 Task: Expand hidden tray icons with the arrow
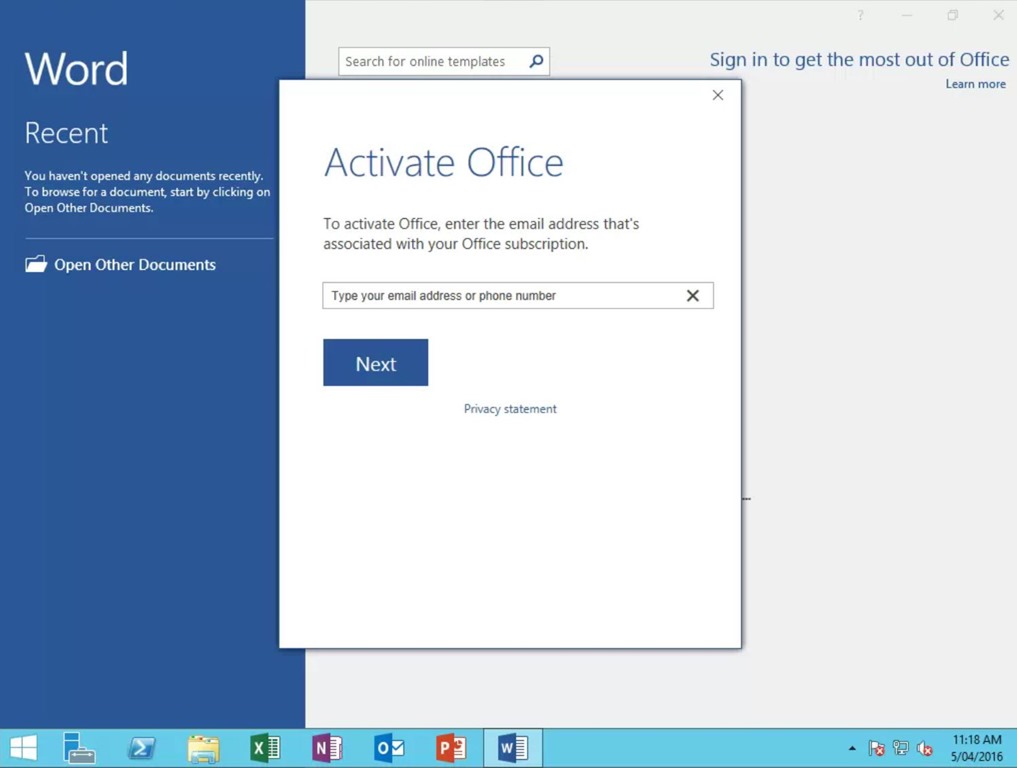[x=852, y=748]
